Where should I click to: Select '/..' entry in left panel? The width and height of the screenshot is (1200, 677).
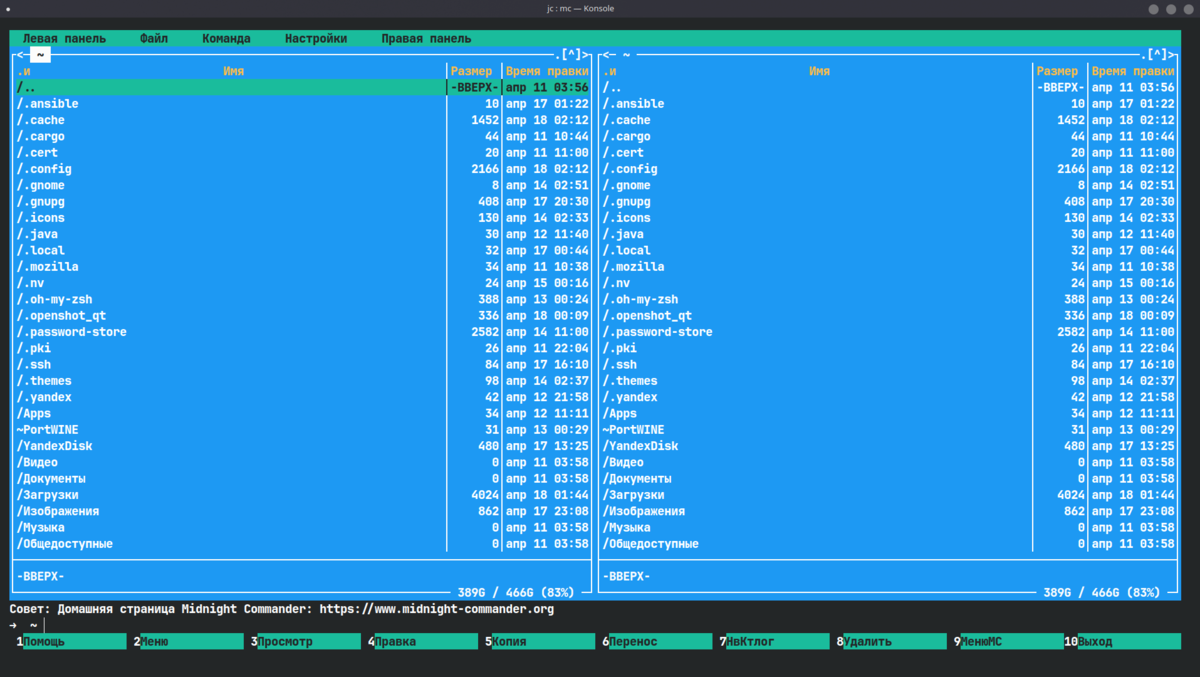tap(302, 87)
